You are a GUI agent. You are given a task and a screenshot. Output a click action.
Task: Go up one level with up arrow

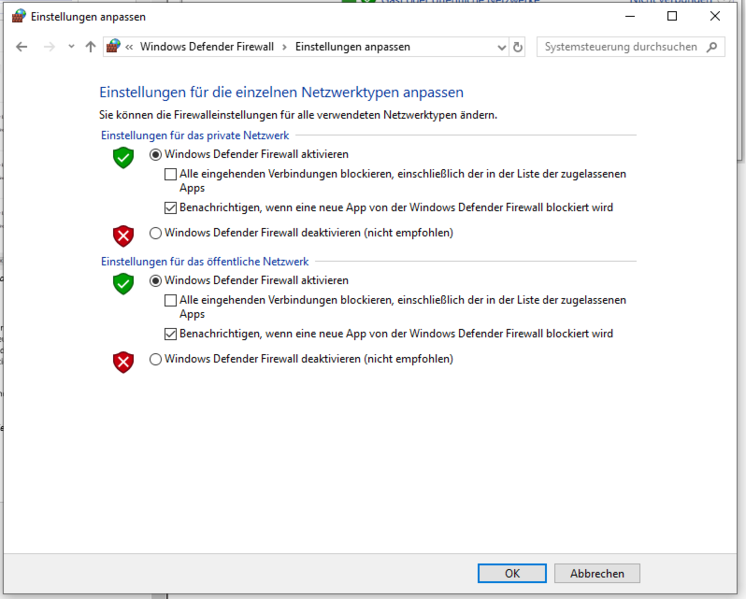tap(90, 47)
